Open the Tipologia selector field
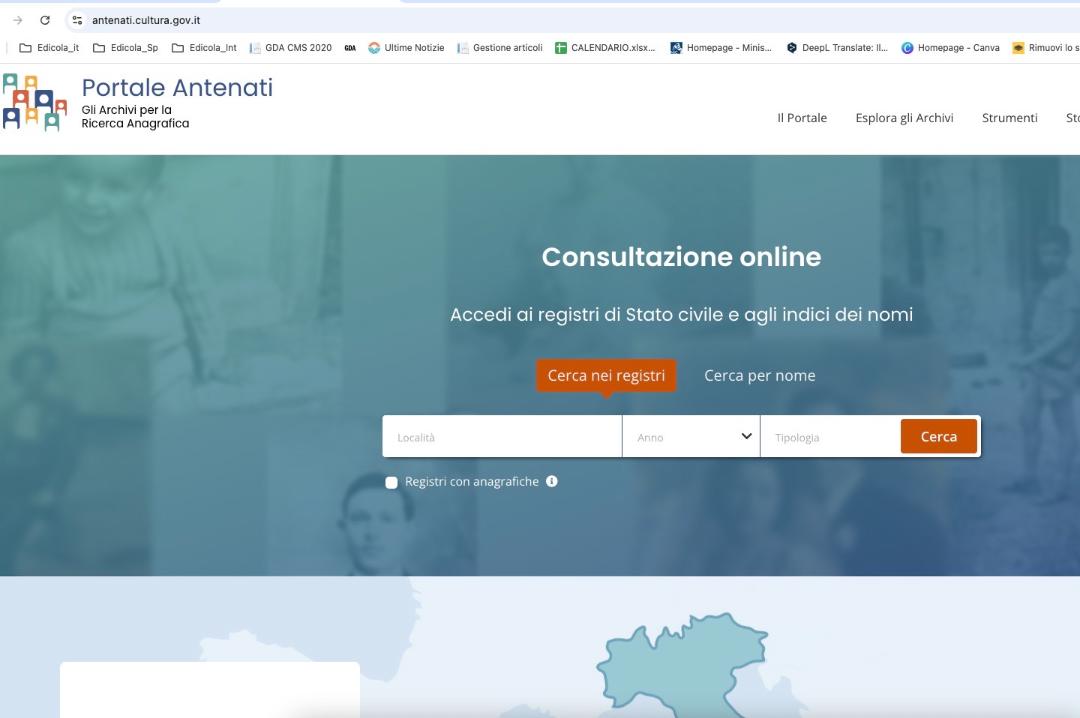The image size is (1080, 718). click(829, 437)
